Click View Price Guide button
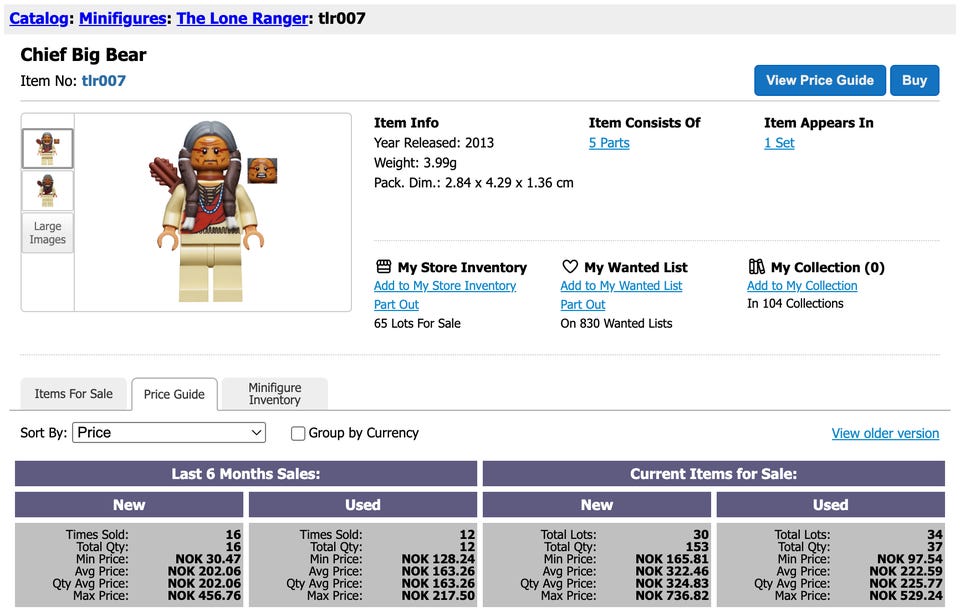Image resolution: width=960 pixels, height=611 pixels. (820, 80)
